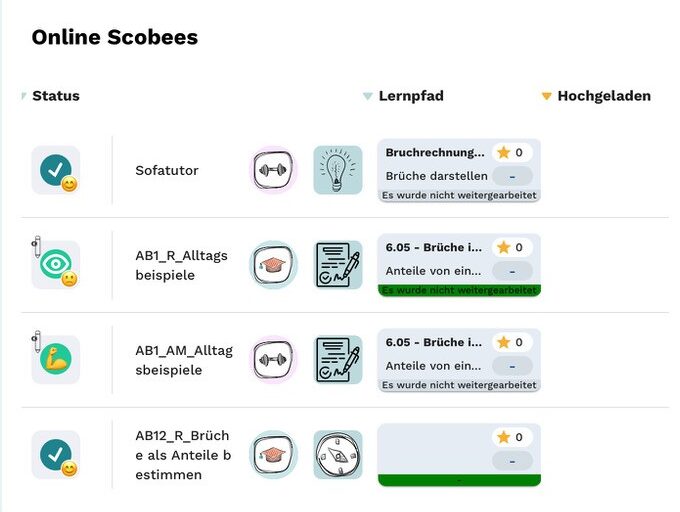Select the Bruchrechnung Lernpfad card title
Image resolution: width=680 pixels, height=512 pixels.
pyautogui.click(x=435, y=153)
